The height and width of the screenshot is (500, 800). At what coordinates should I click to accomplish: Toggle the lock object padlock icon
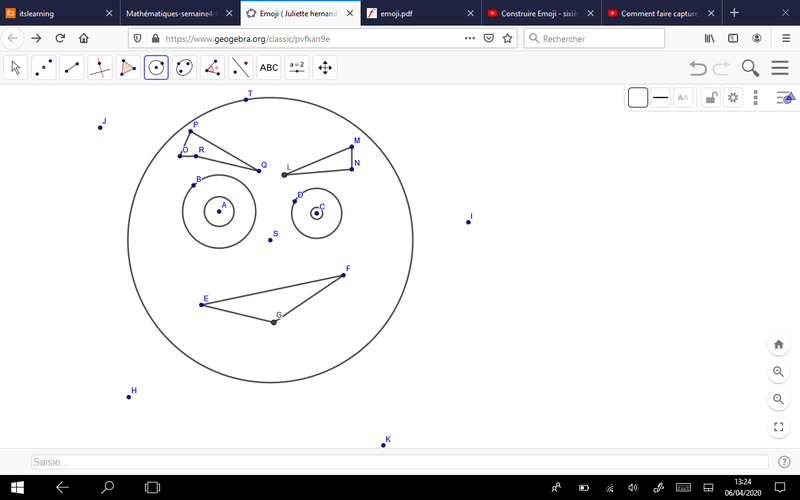click(x=709, y=97)
